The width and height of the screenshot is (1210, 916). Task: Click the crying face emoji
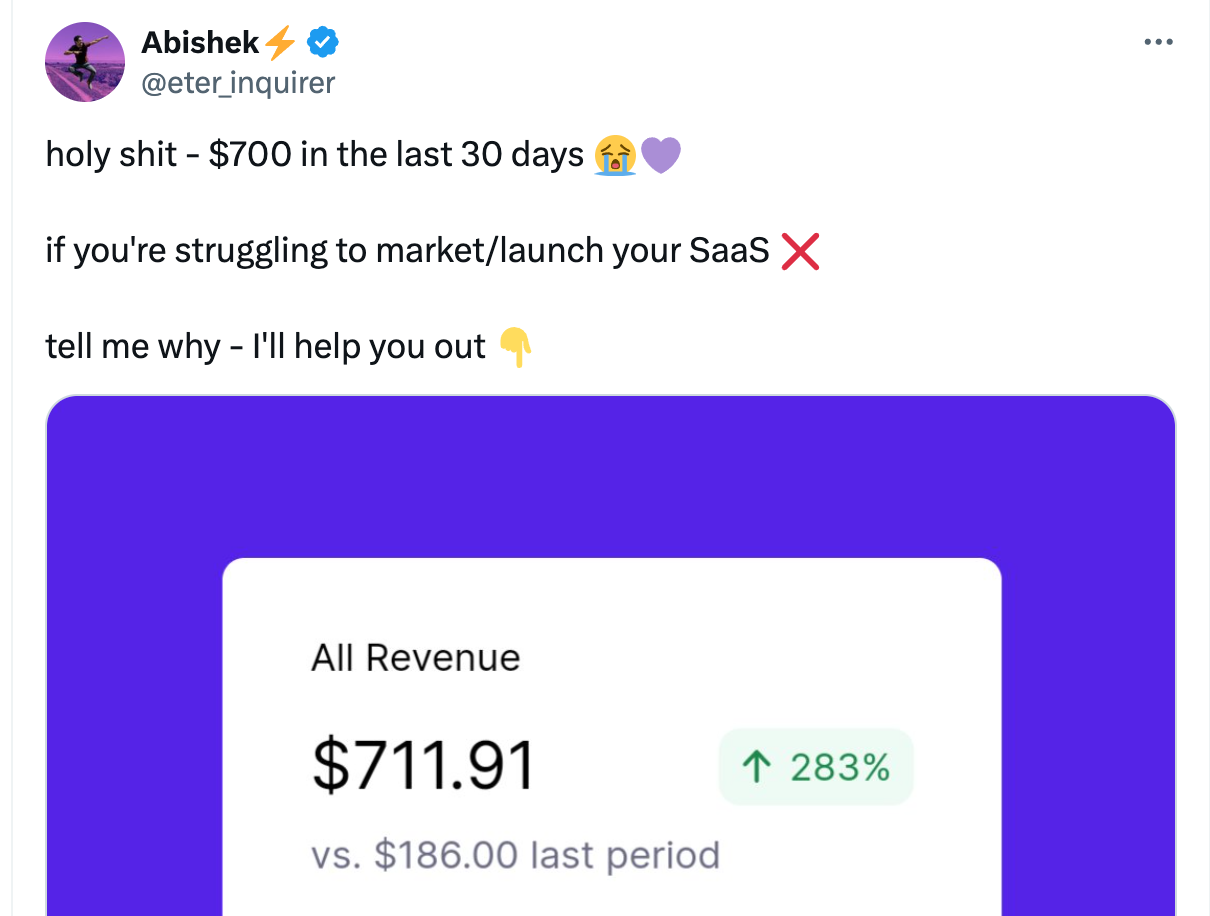[614, 156]
